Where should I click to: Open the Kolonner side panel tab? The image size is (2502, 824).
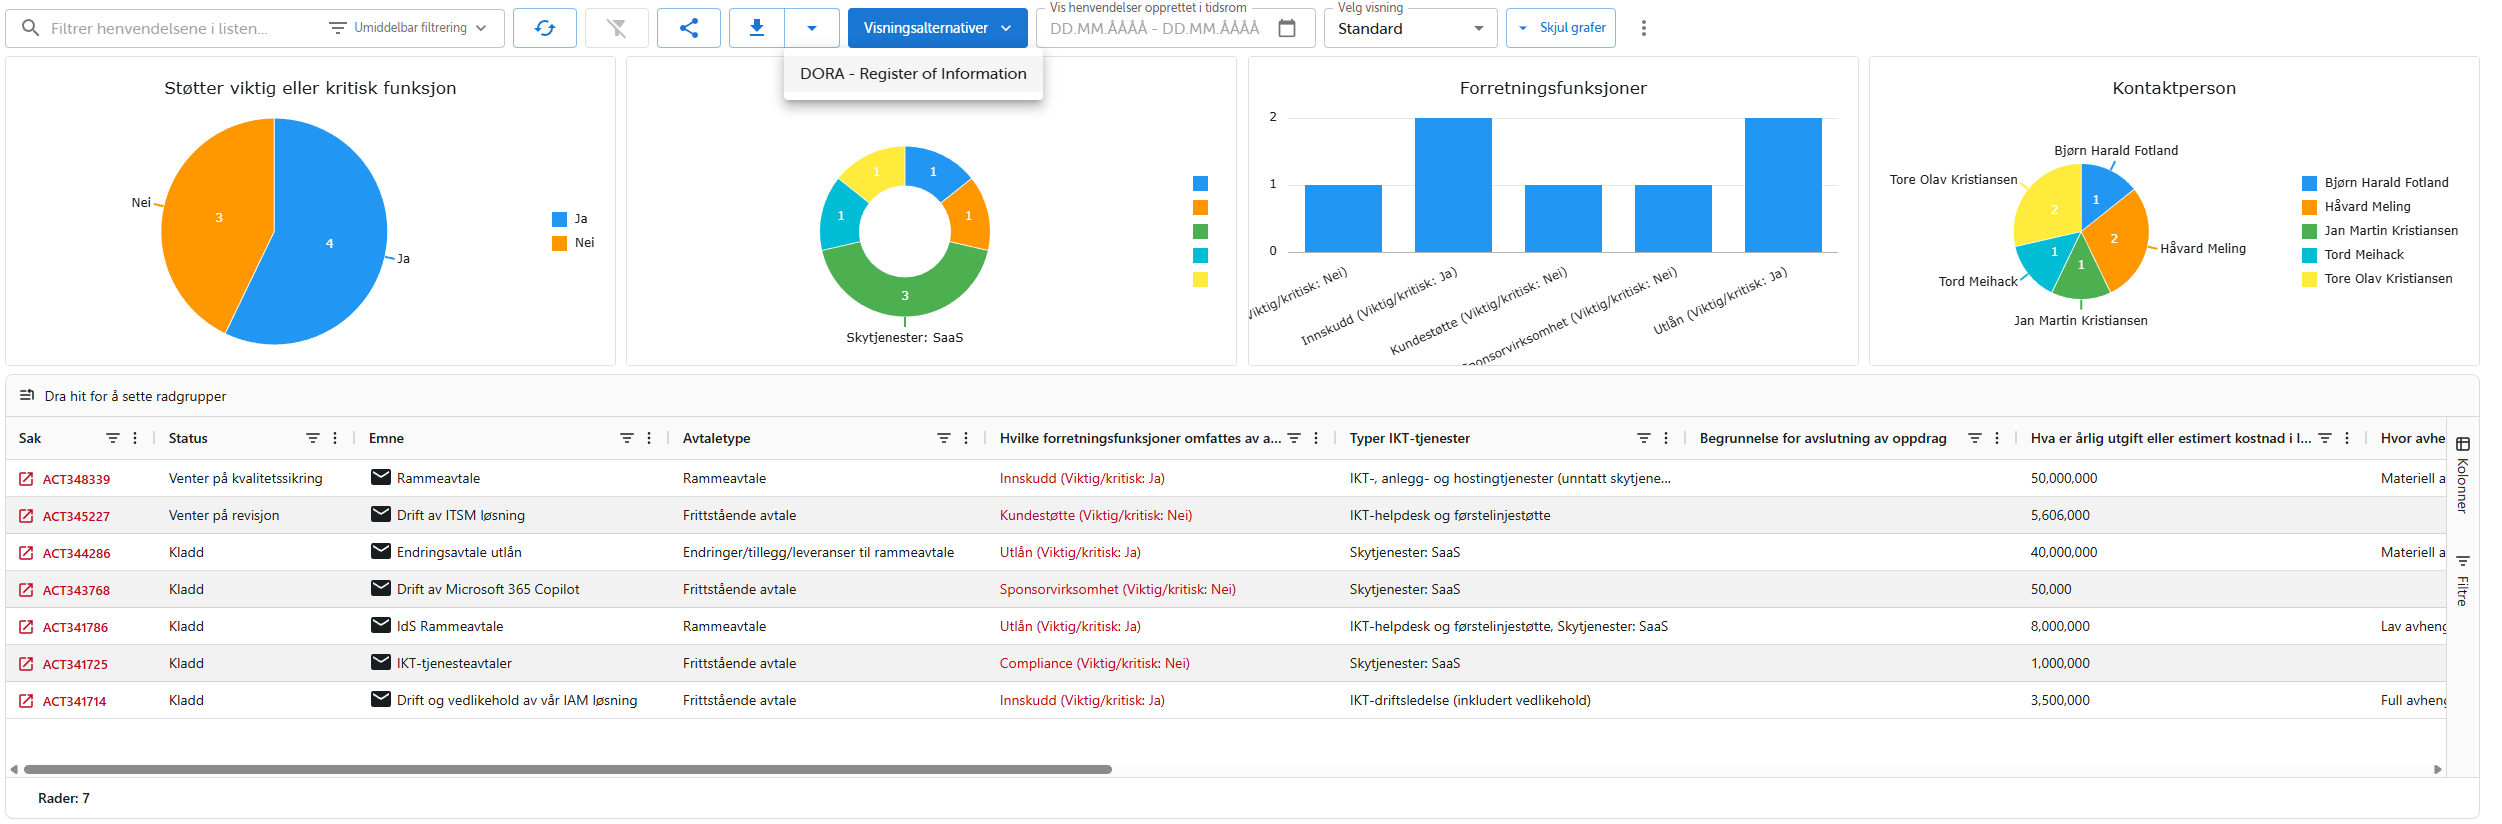click(2462, 475)
